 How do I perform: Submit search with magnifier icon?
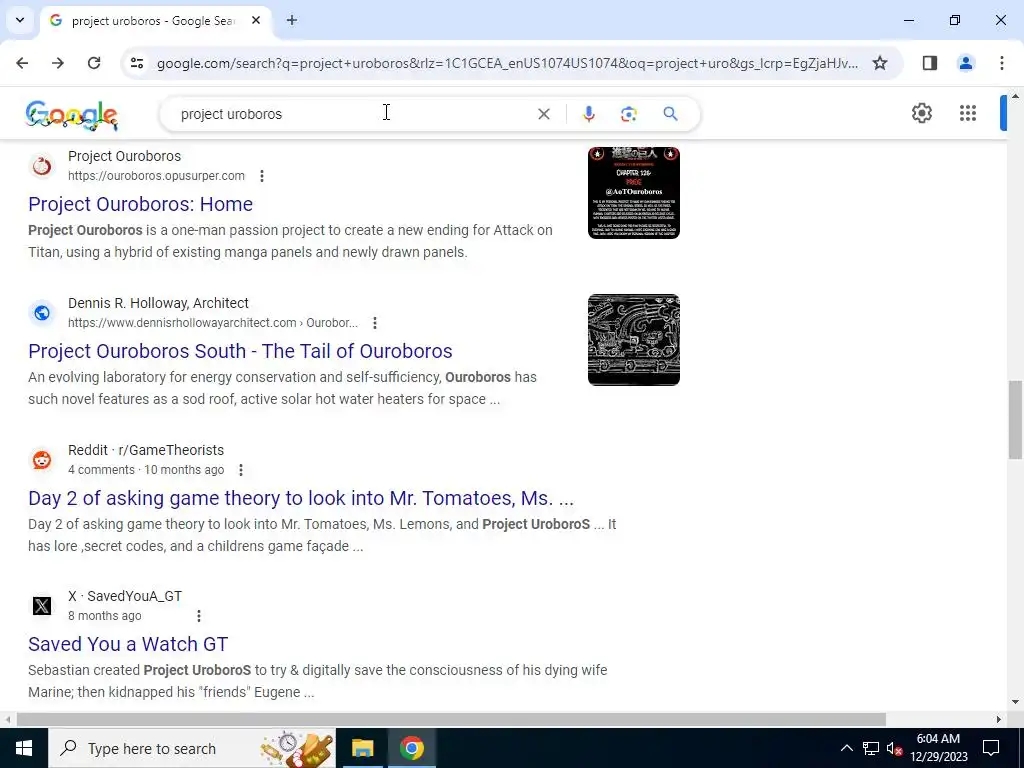click(670, 114)
